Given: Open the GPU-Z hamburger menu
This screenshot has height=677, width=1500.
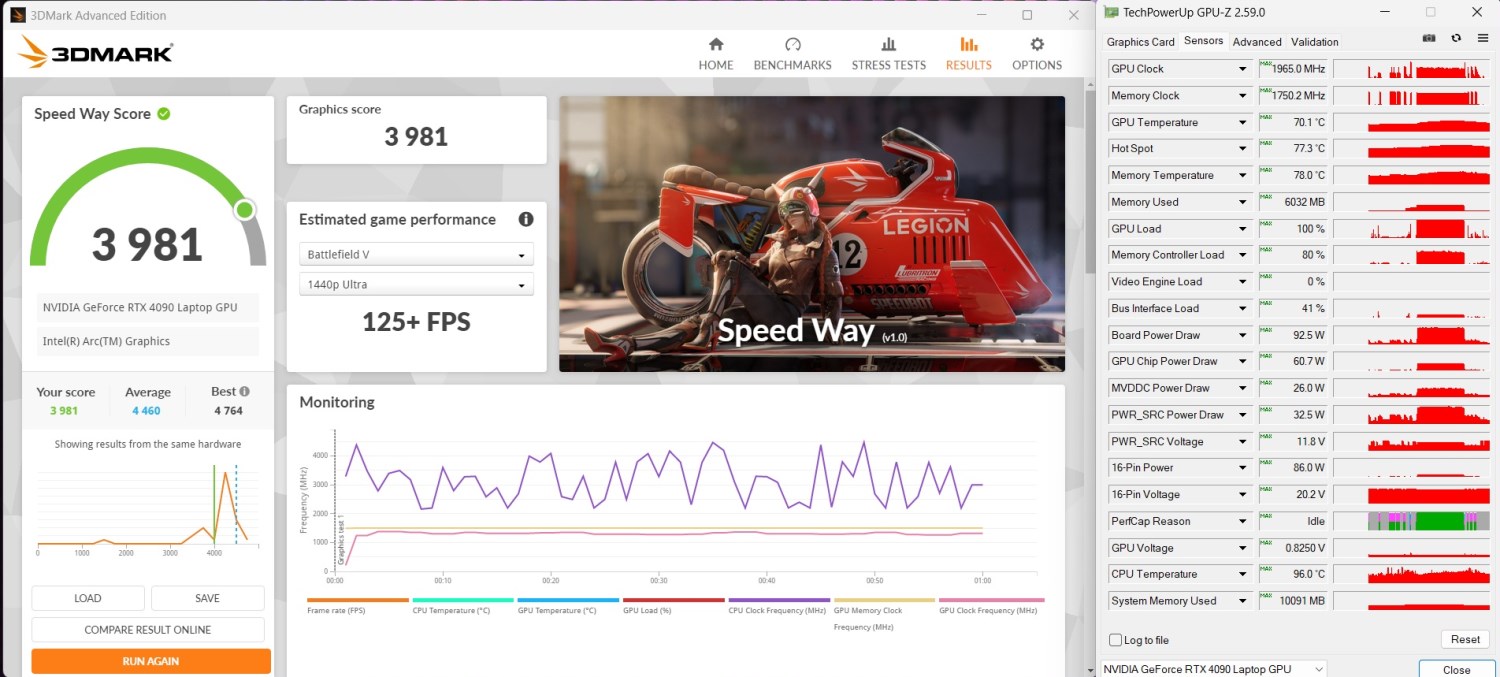Looking at the screenshot, I should coord(1481,38).
